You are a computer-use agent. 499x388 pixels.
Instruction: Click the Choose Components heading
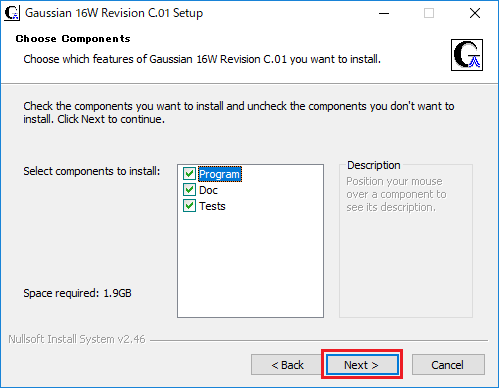(73, 39)
